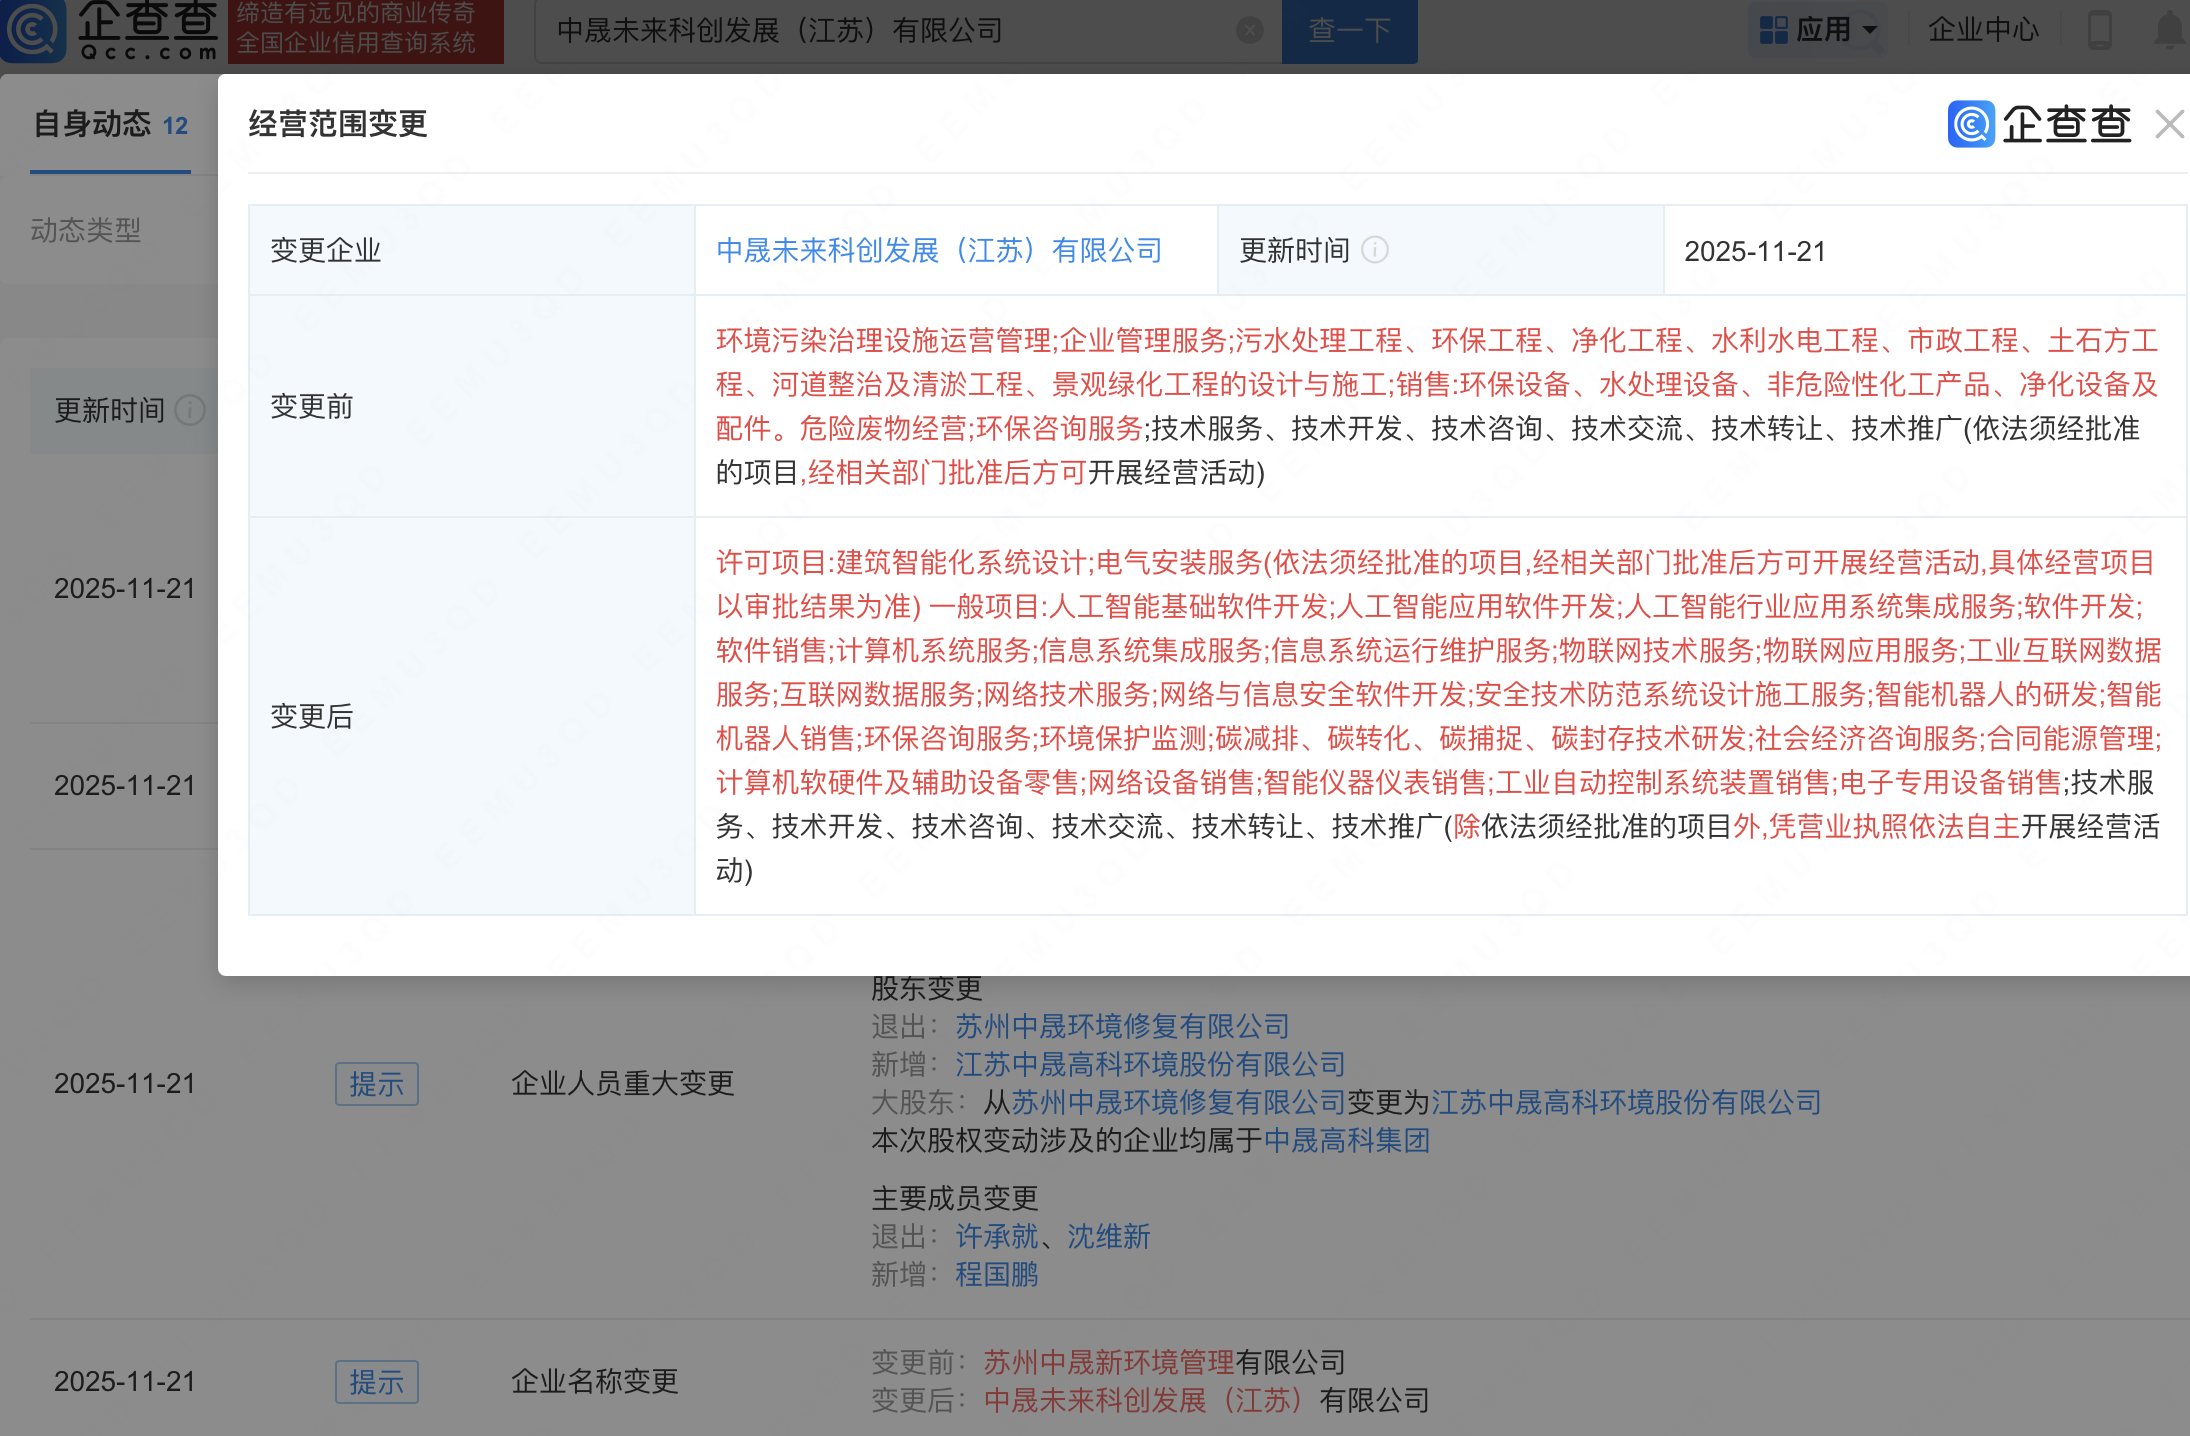Click the 中晟高科集团 link
The width and height of the screenshot is (2190, 1436).
(x=1346, y=1140)
